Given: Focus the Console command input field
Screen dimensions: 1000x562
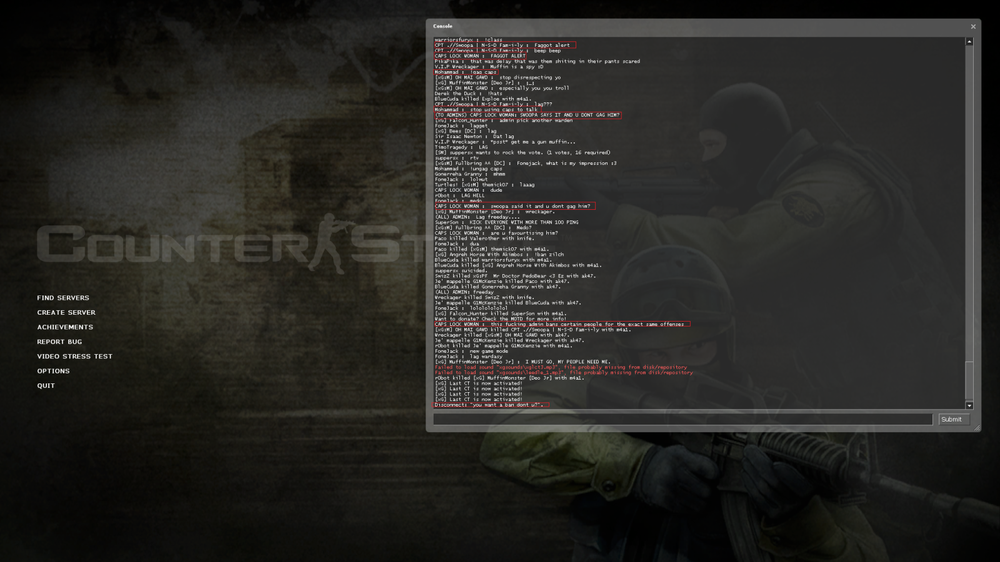Looking at the screenshot, I should coord(682,419).
